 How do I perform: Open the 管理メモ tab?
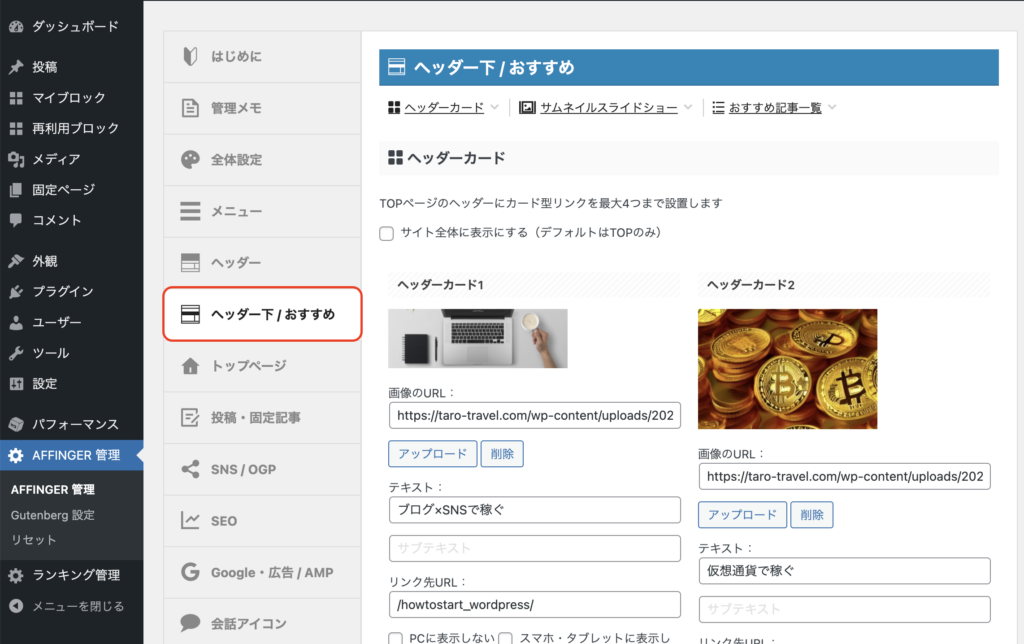point(263,108)
